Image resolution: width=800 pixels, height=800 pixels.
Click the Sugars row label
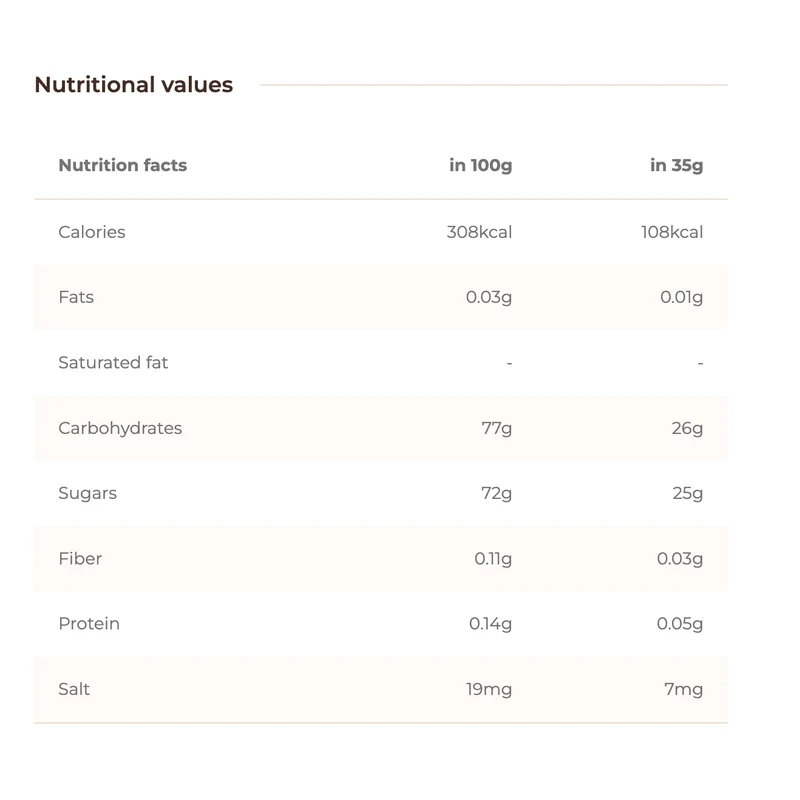pos(88,493)
